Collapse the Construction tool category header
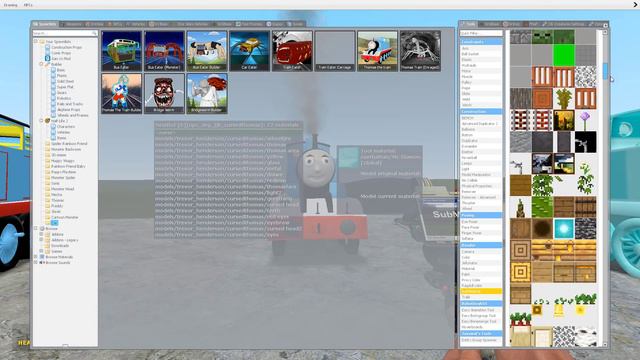Image resolution: width=640 pixels, height=360 pixels. [x=481, y=111]
